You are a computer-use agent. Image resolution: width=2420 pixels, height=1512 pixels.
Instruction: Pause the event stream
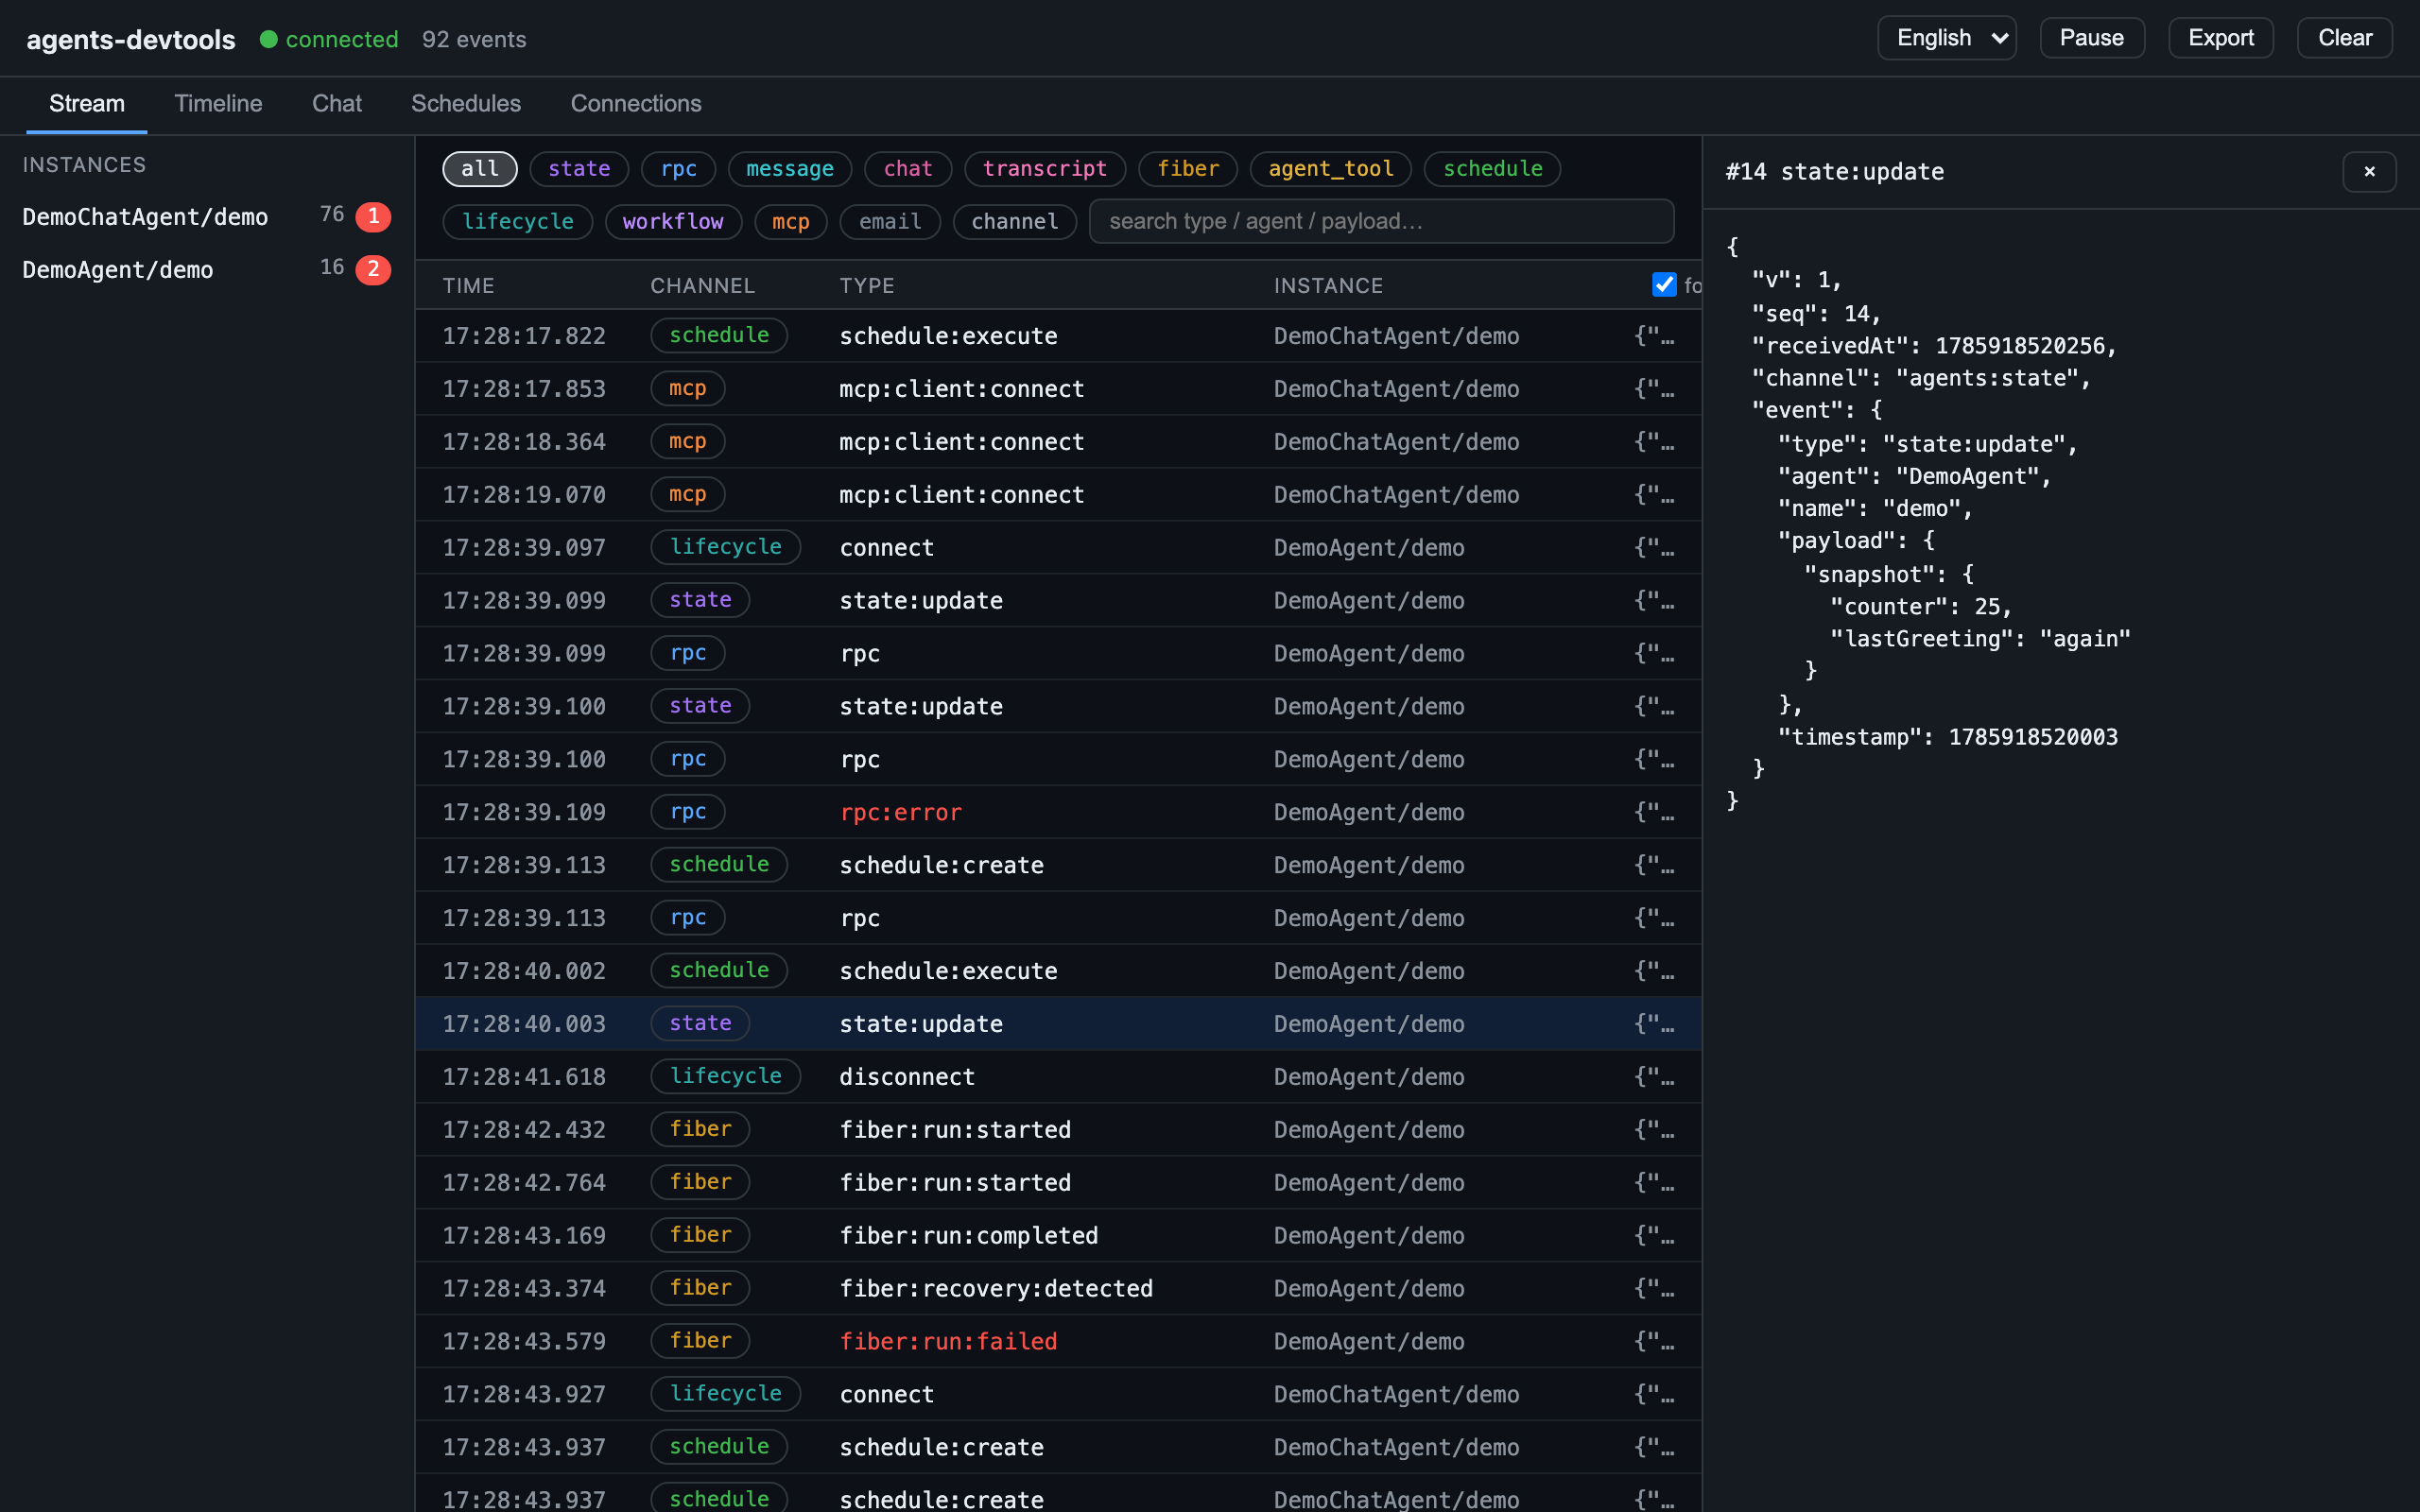click(x=2091, y=38)
